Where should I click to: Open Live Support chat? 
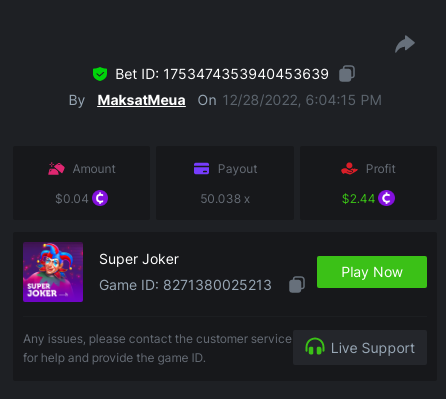(360, 347)
